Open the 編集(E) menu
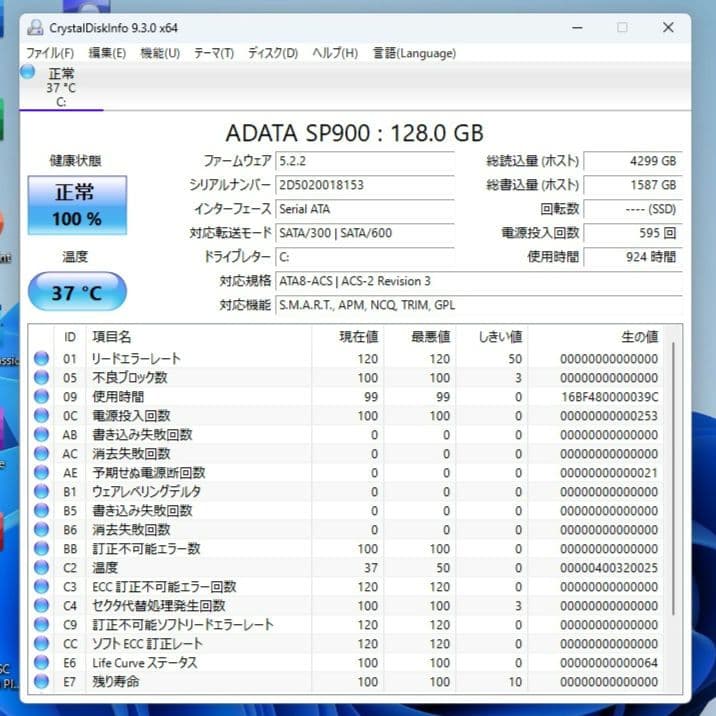The width and height of the screenshot is (716, 716). (107, 53)
